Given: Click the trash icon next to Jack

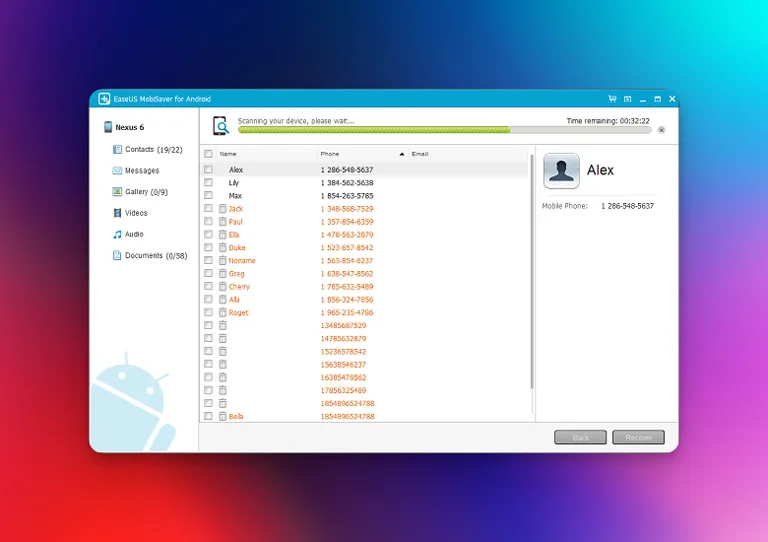Looking at the screenshot, I should (222, 209).
